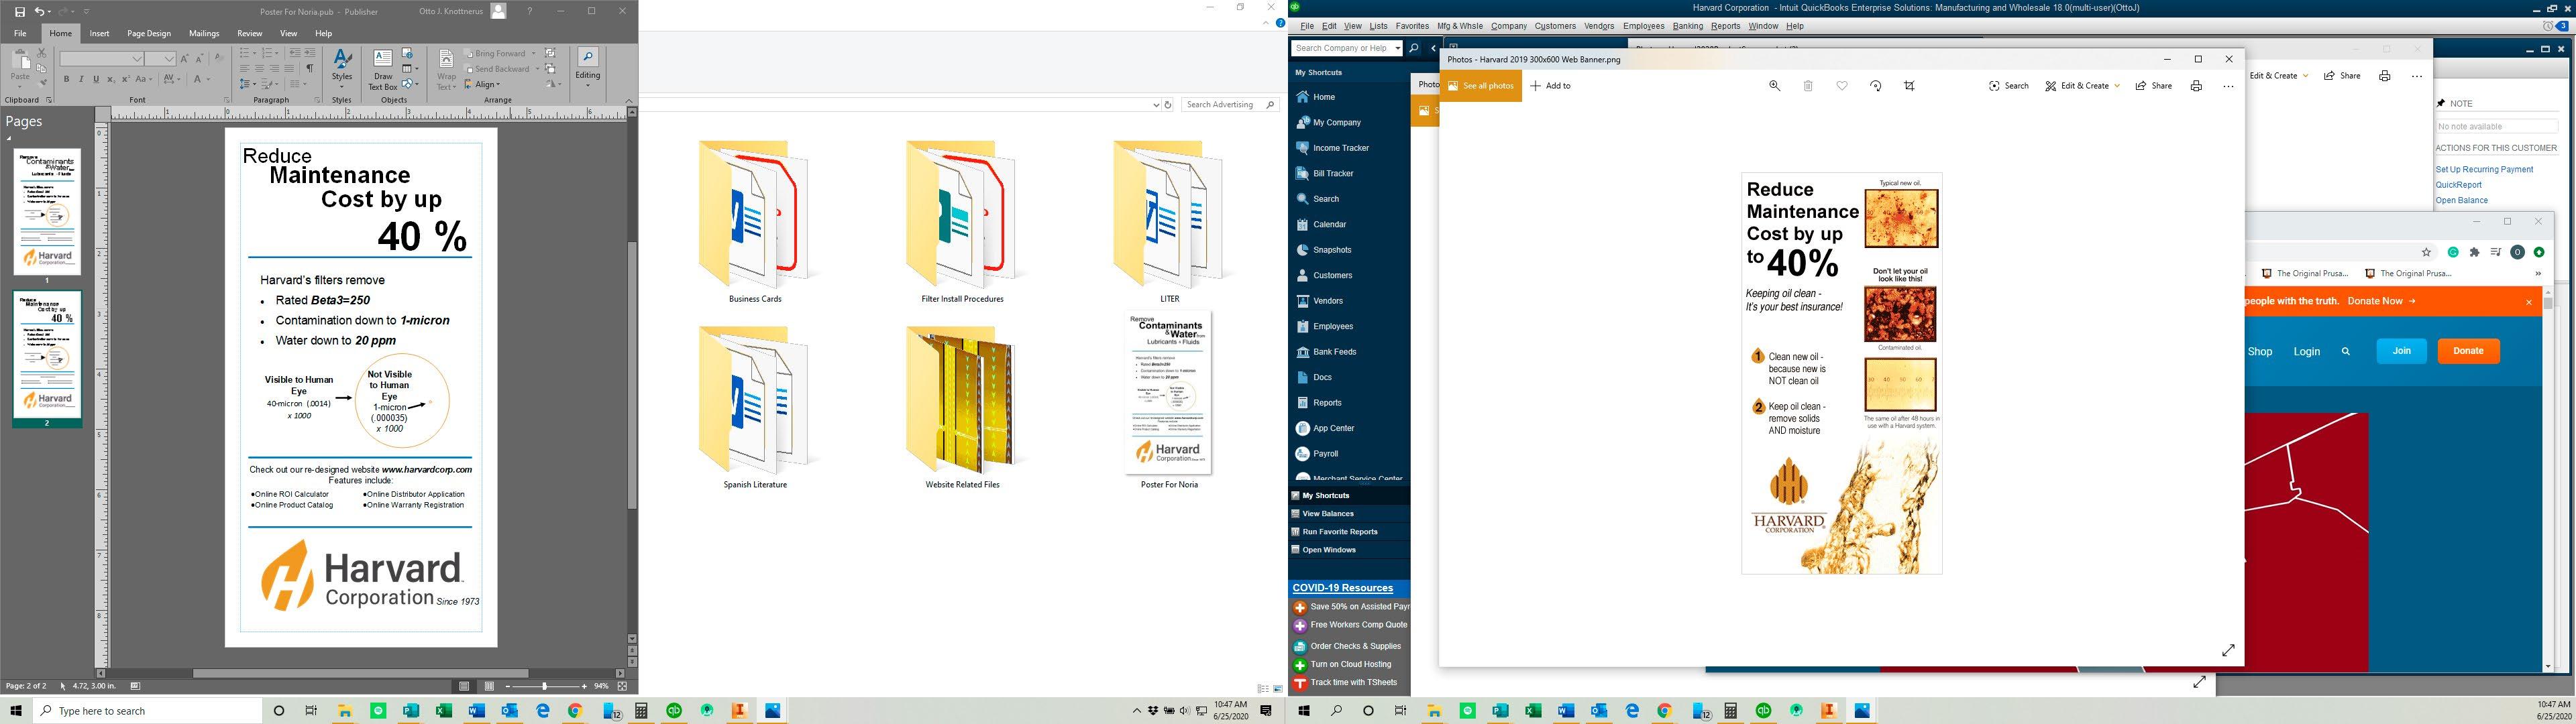Screen dimensions: 2576x724
Task: Click the crop icon in Photos
Action: (x=1909, y=86)
